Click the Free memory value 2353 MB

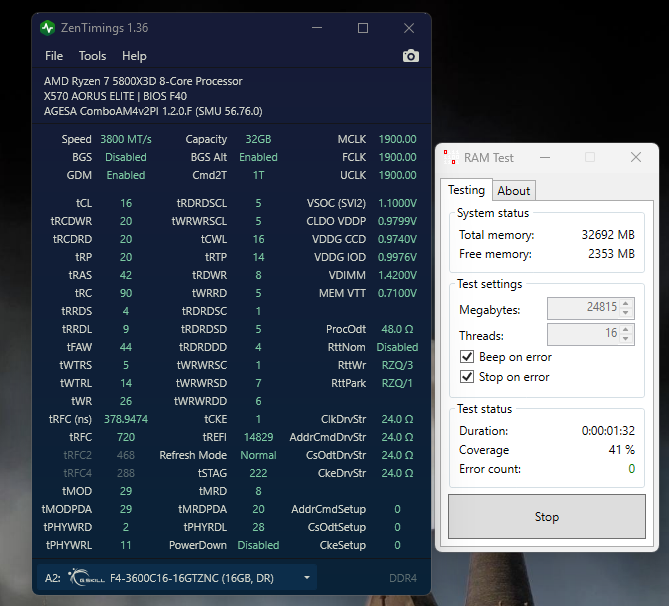[x=611, y=254]
